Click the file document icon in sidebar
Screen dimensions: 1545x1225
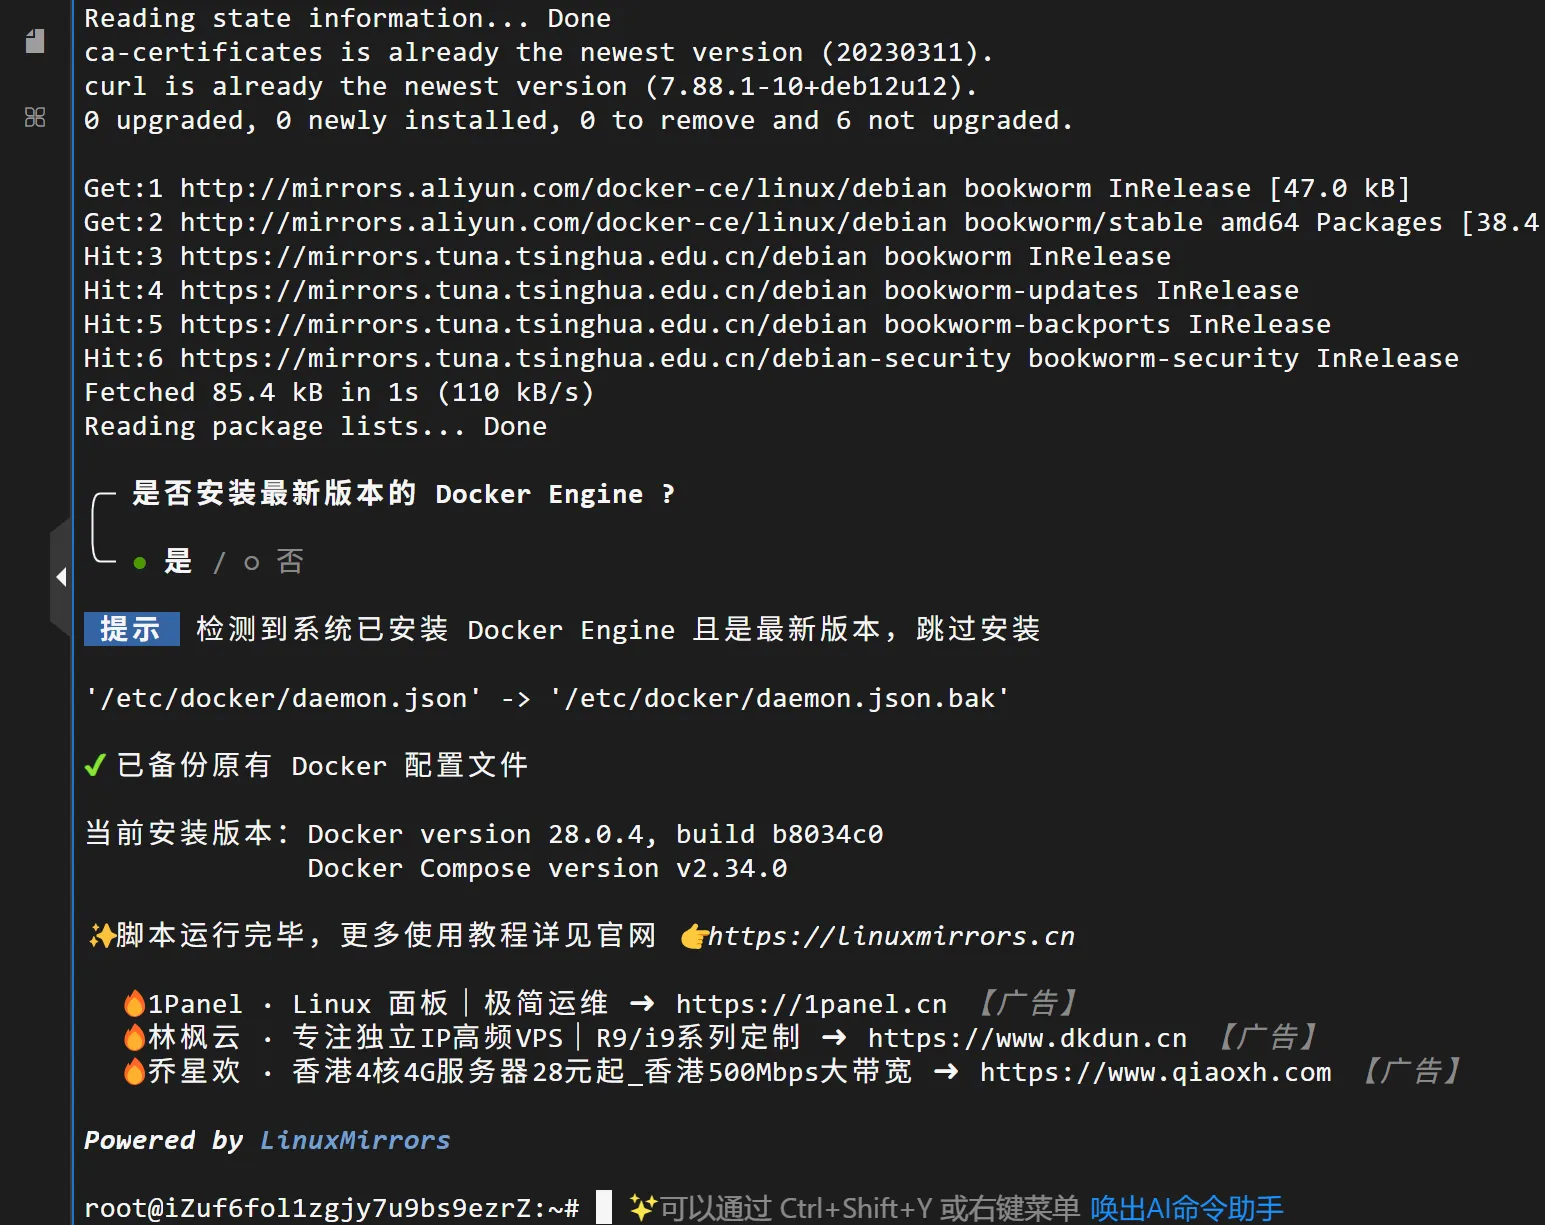tap(35, 41)
